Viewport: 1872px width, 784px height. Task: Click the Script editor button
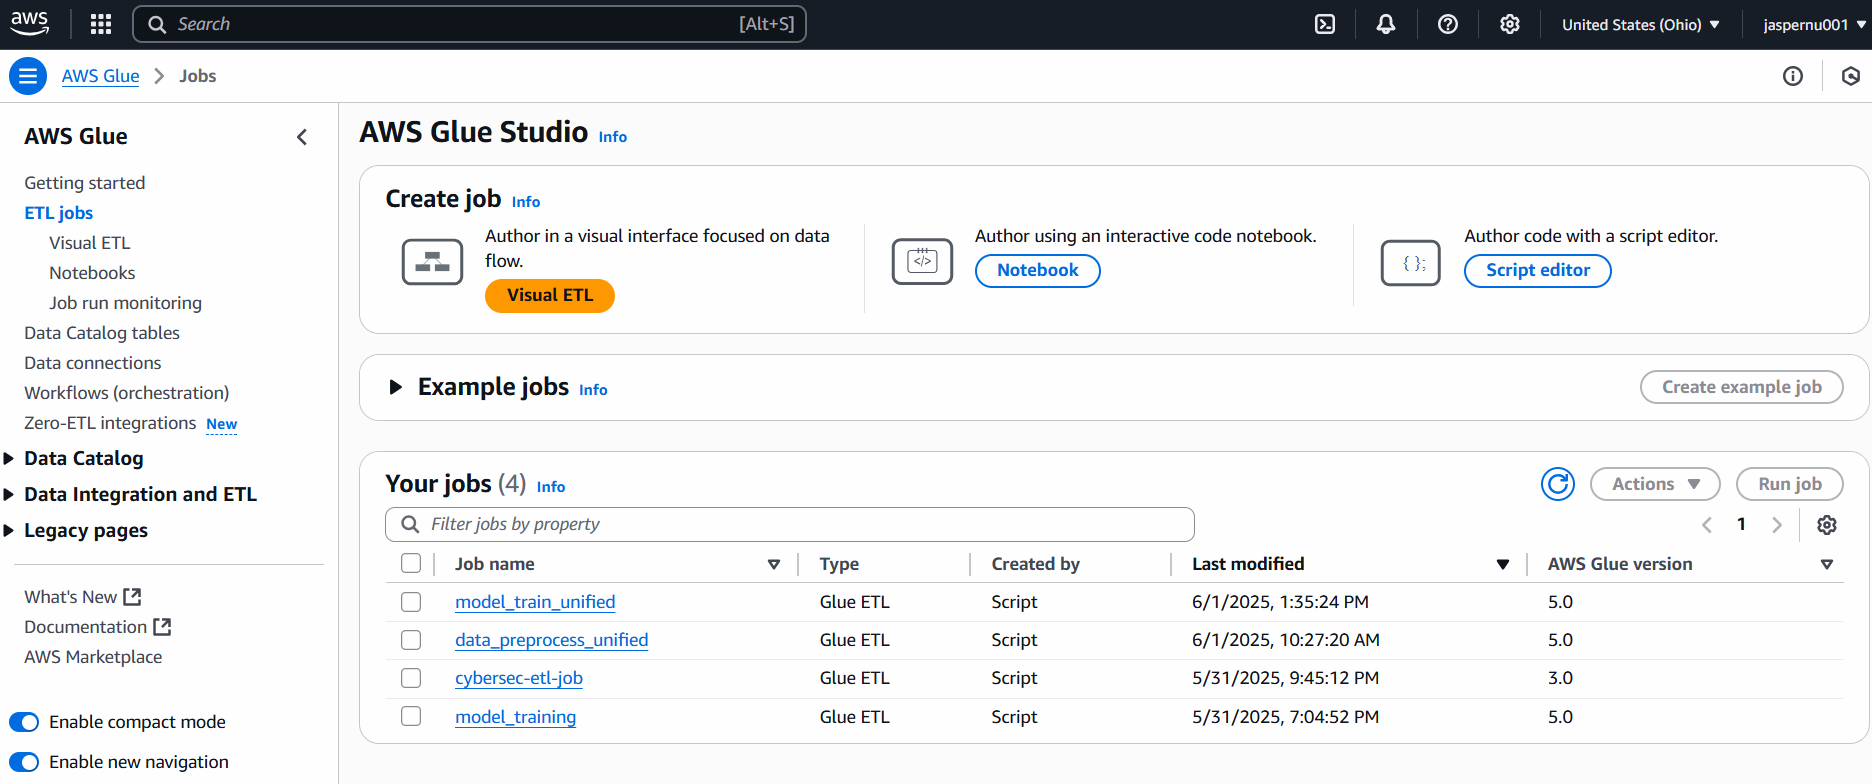click(x=1538, y=270)
